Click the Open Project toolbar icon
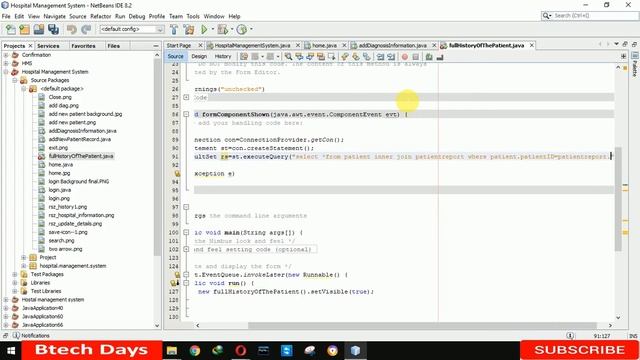 click(x=39, y=29)
